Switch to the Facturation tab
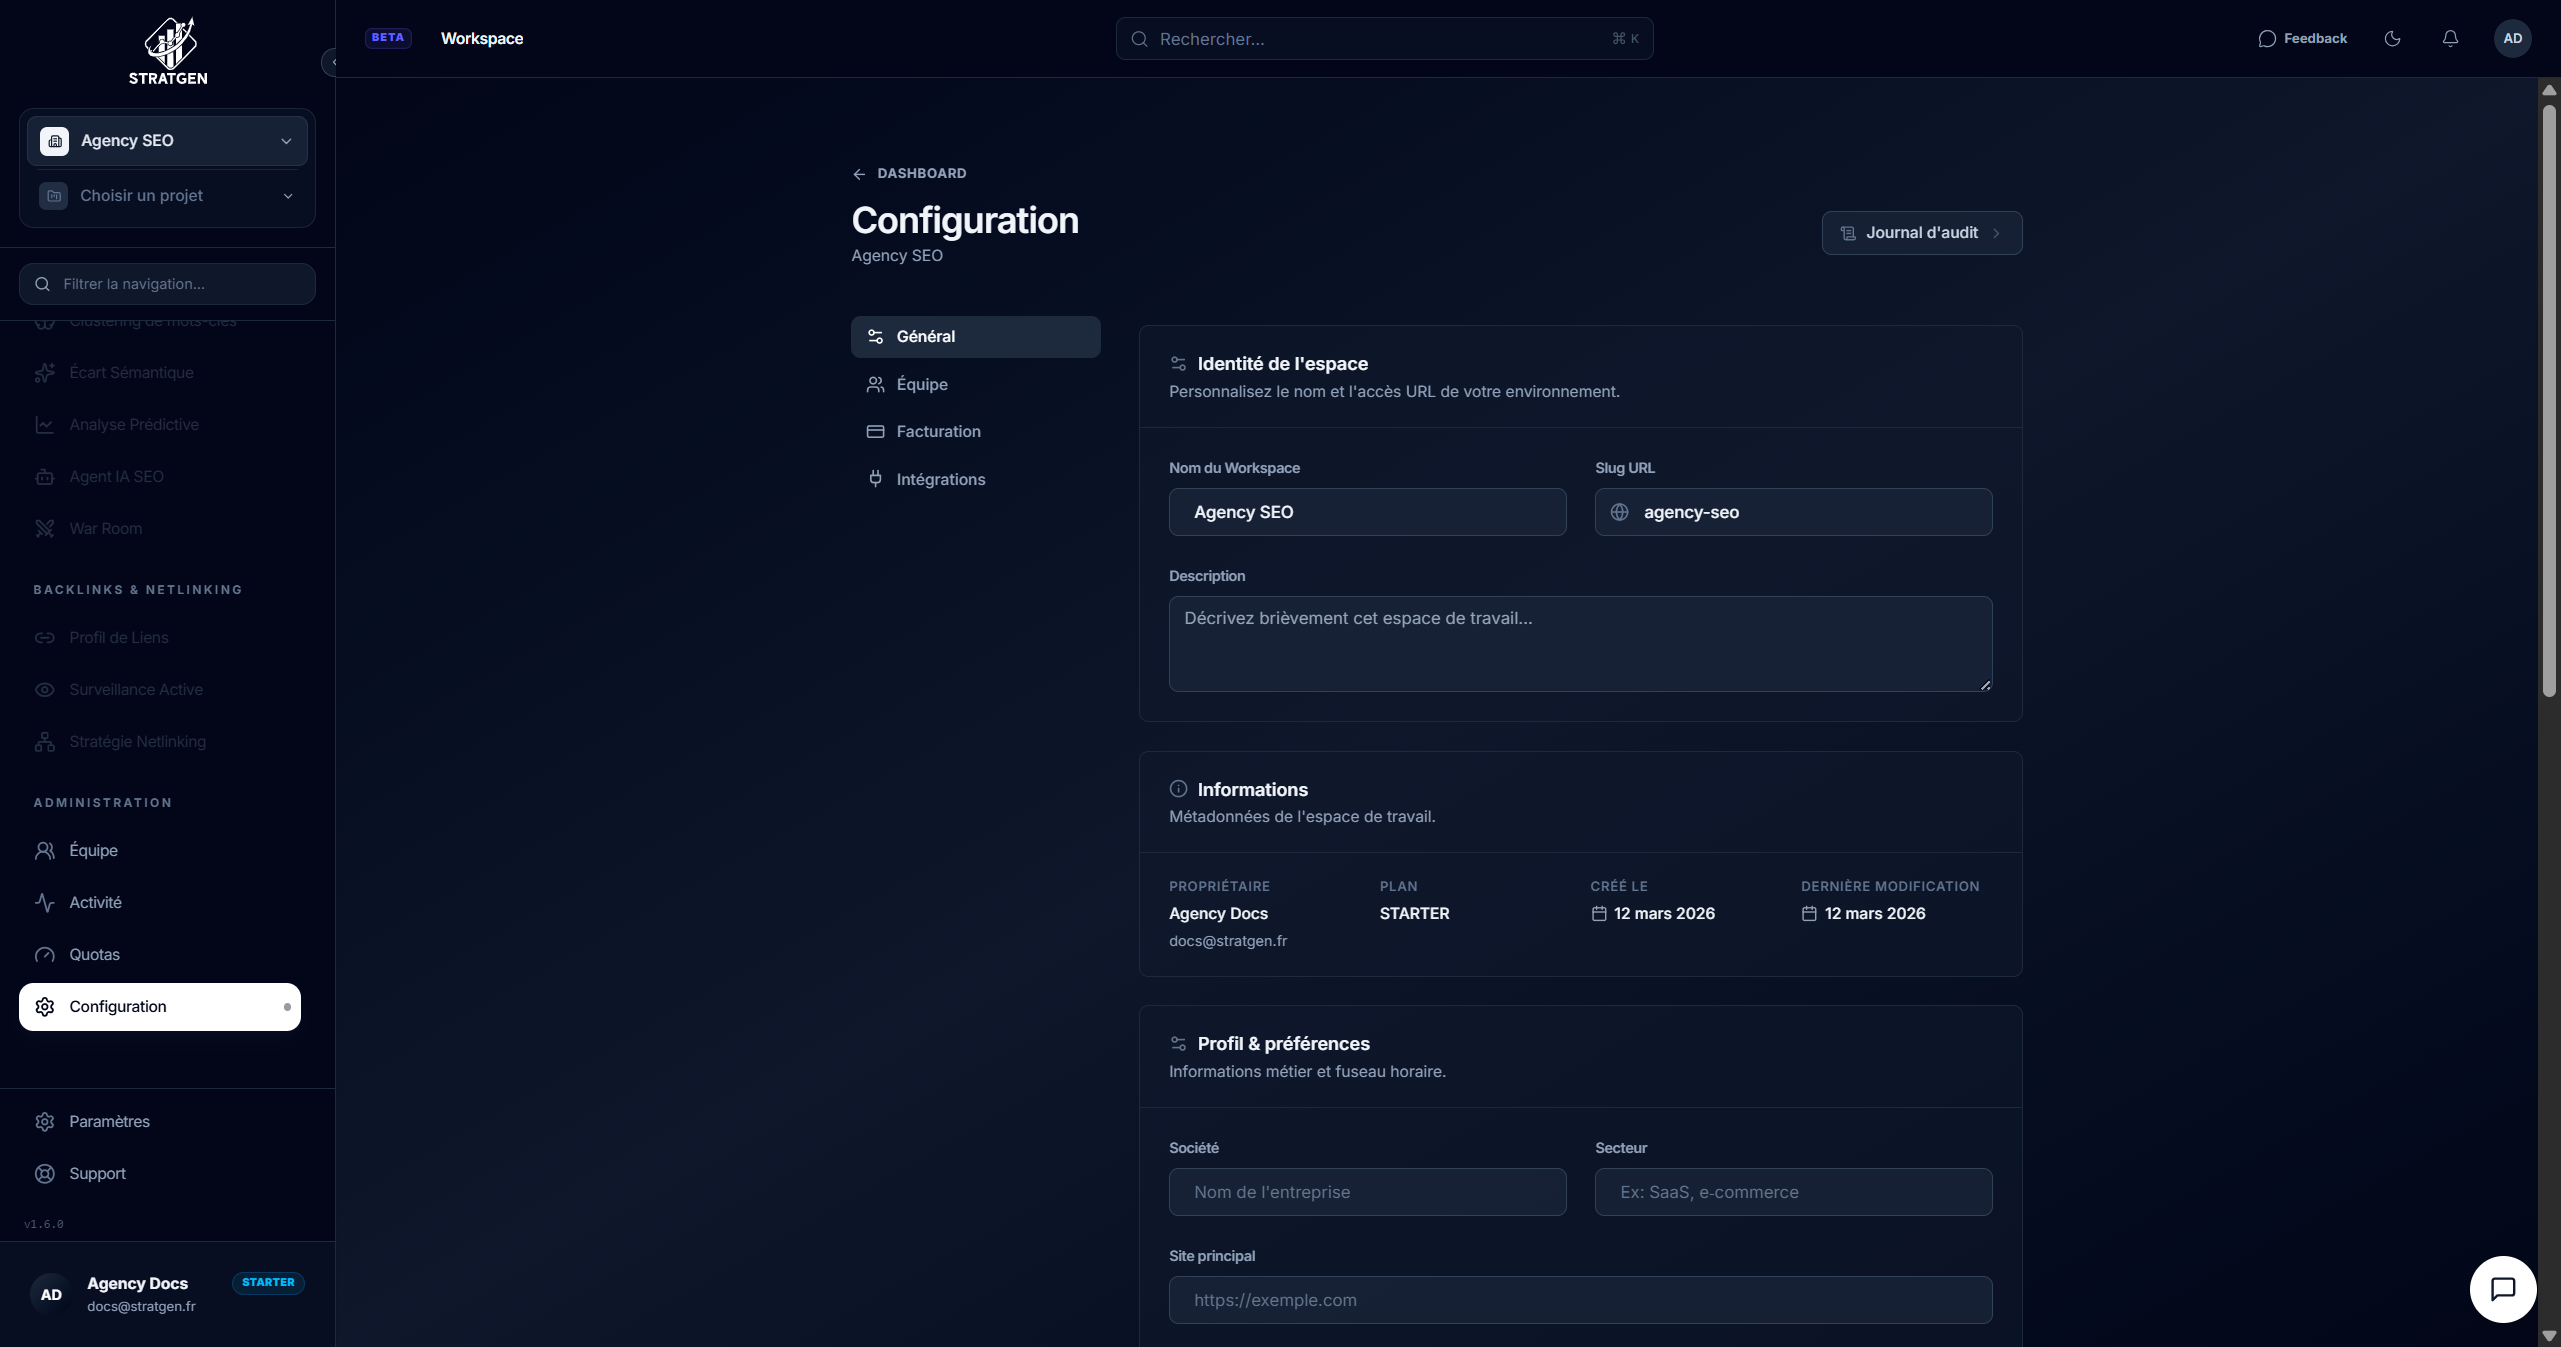This screenshot has width=2561, height=1347. pyautogui.click(x=937, y=431)
